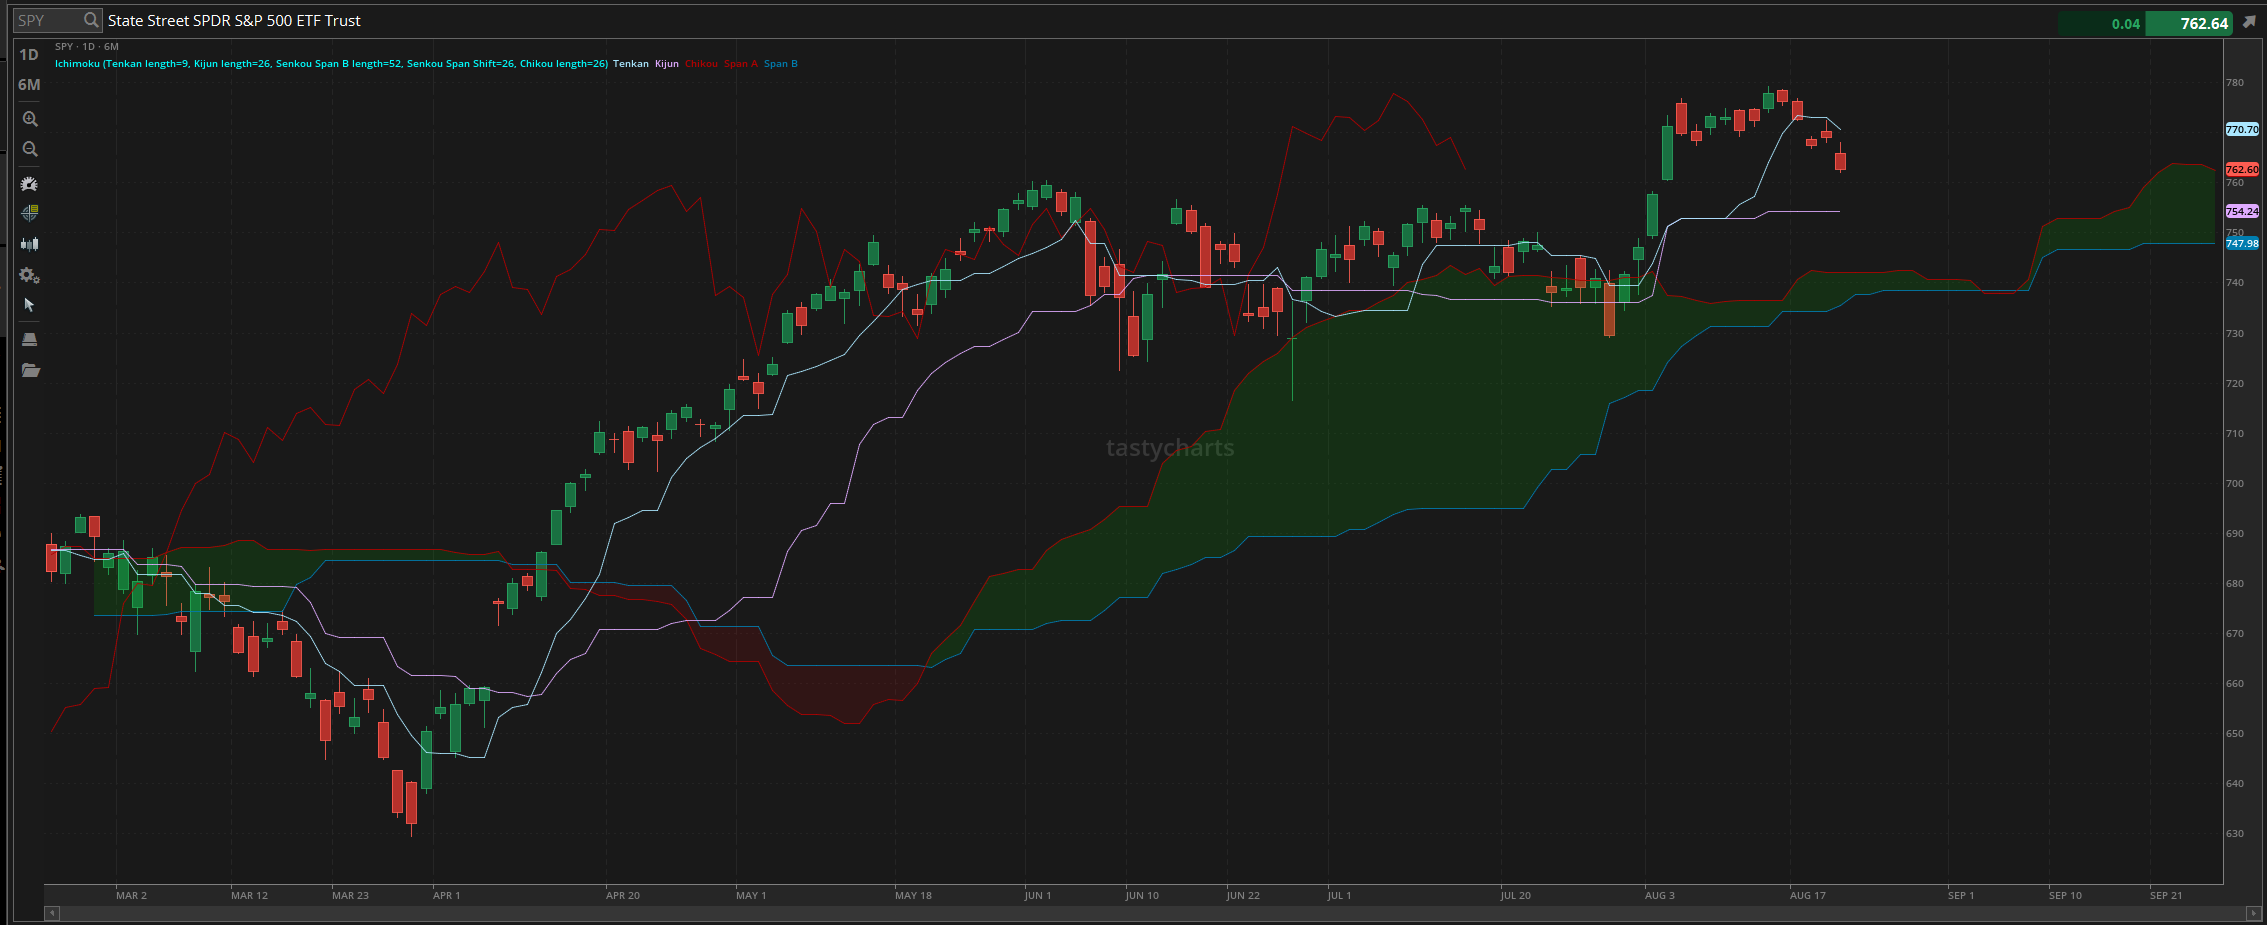The width and height of the screenshot is (2267, 925).
Task: Click the Chikou legend label
Action: tap(701, 64)
